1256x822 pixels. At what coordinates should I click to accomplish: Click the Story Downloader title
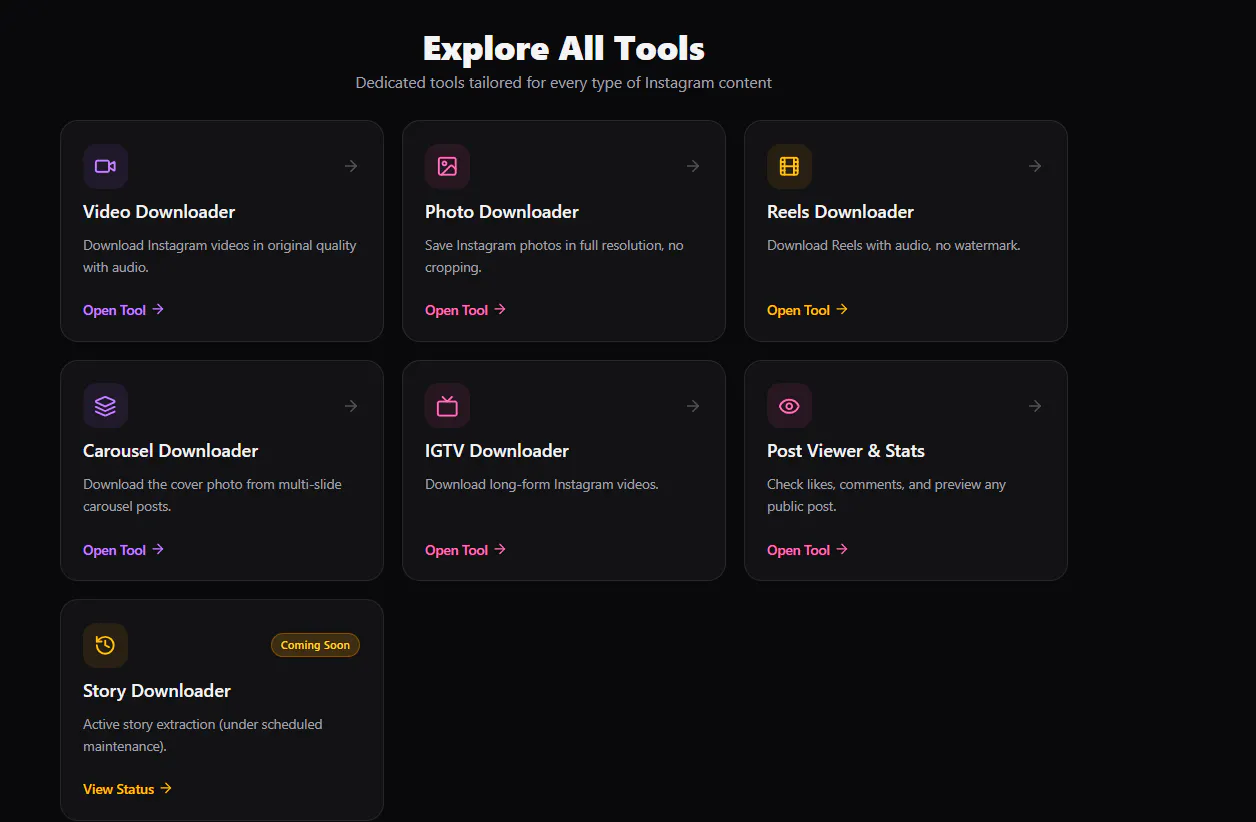coord(157,691)
